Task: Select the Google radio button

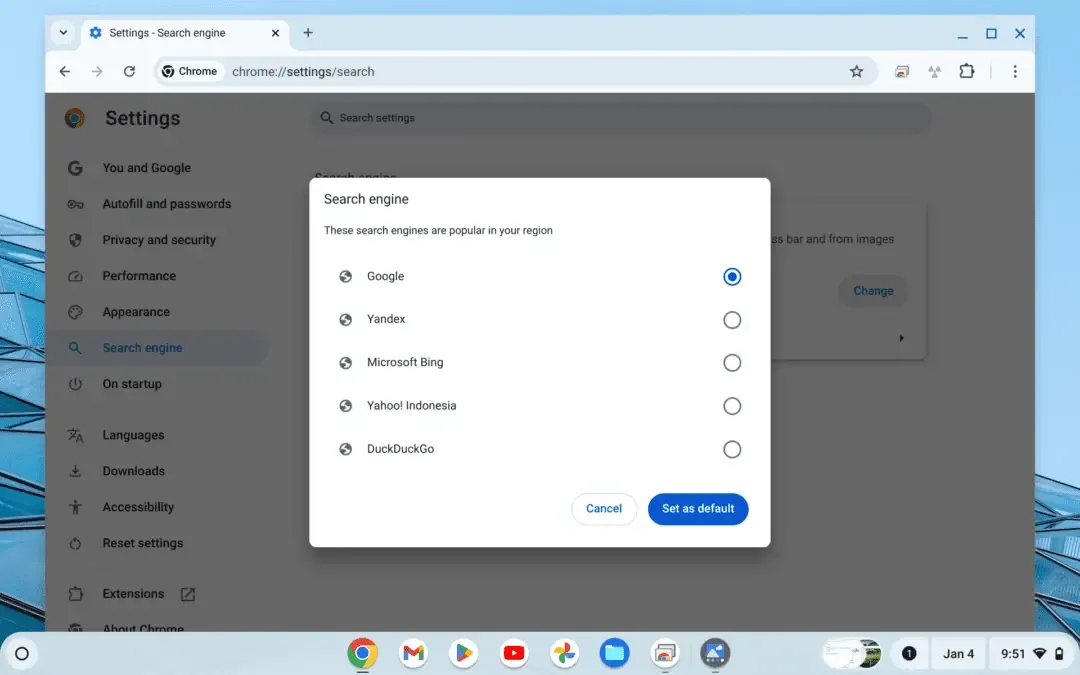Action: tap(731, 276)
